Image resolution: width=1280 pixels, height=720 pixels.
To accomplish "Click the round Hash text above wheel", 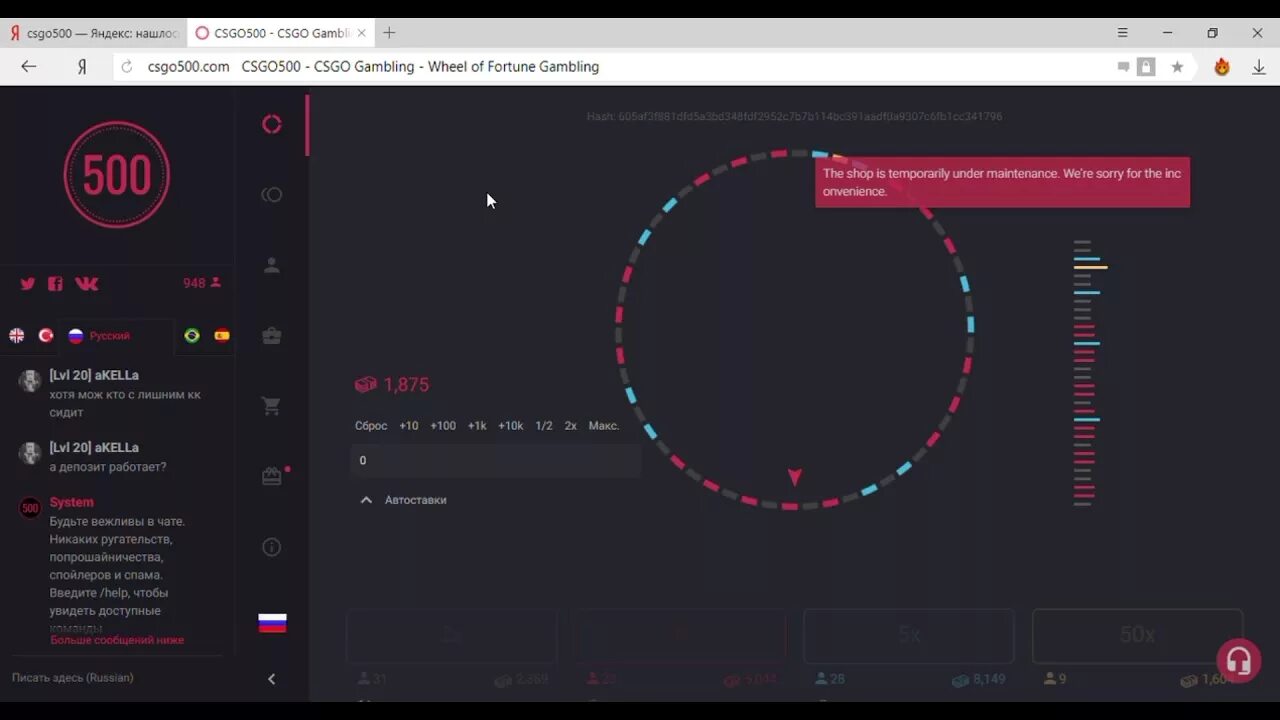I will click(x=794, y=117).
